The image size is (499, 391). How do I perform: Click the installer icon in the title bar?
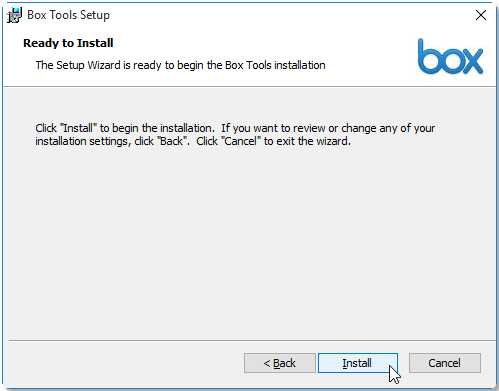[x=14, y=15]
